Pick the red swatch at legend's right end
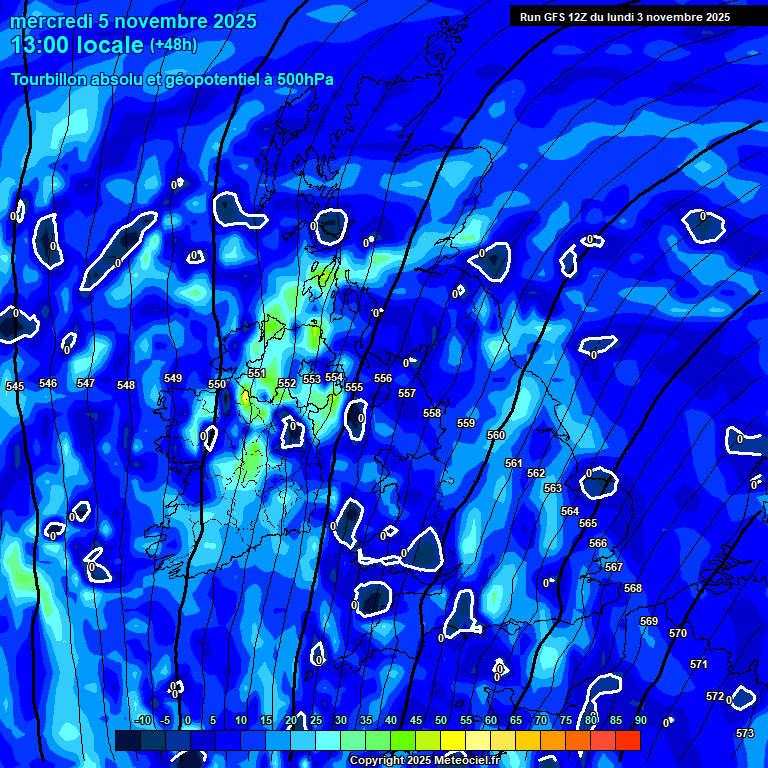 tap(627, 741)
